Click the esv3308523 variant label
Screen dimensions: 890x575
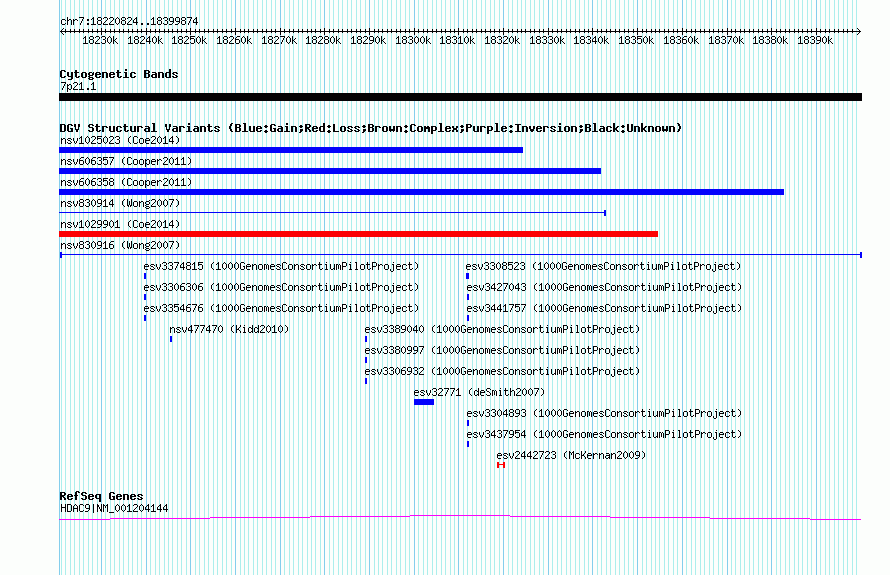pos(603,266)
